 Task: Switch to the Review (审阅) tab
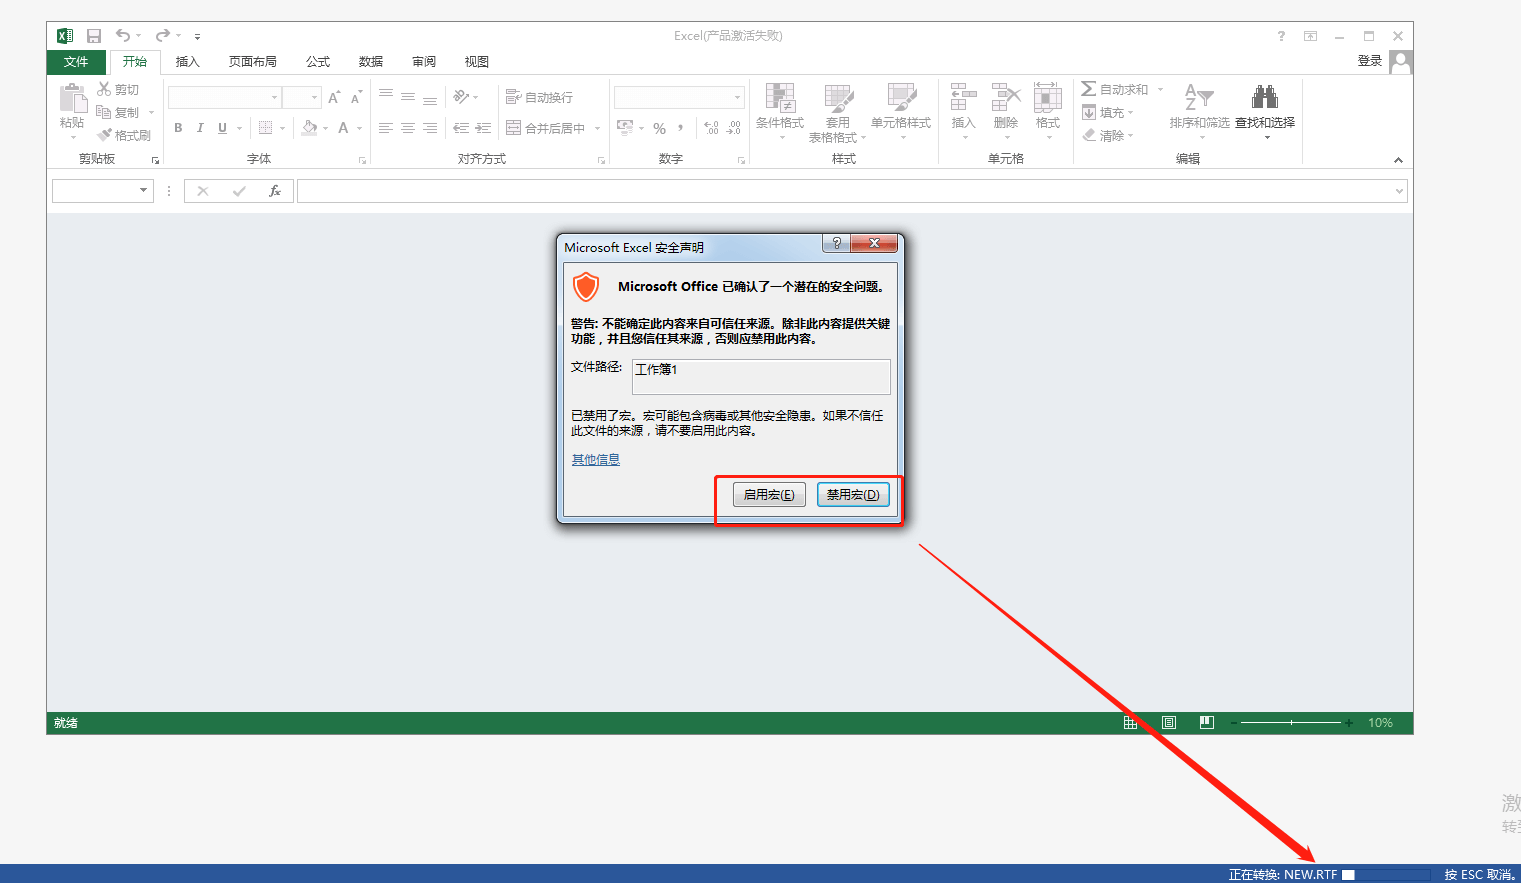424,61
